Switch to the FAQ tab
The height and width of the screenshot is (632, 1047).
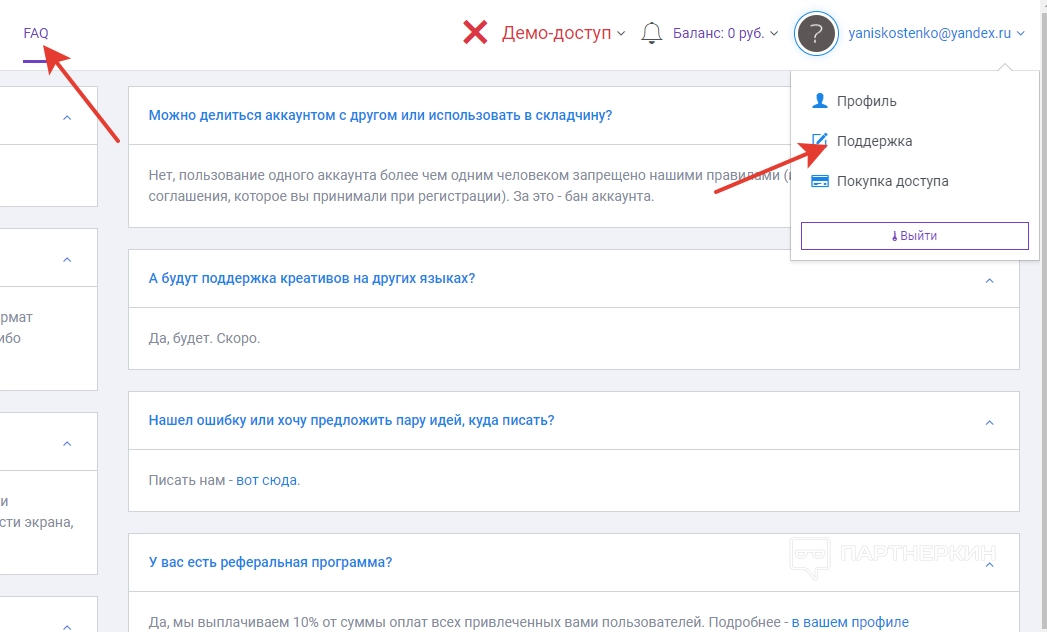point(36,33)
